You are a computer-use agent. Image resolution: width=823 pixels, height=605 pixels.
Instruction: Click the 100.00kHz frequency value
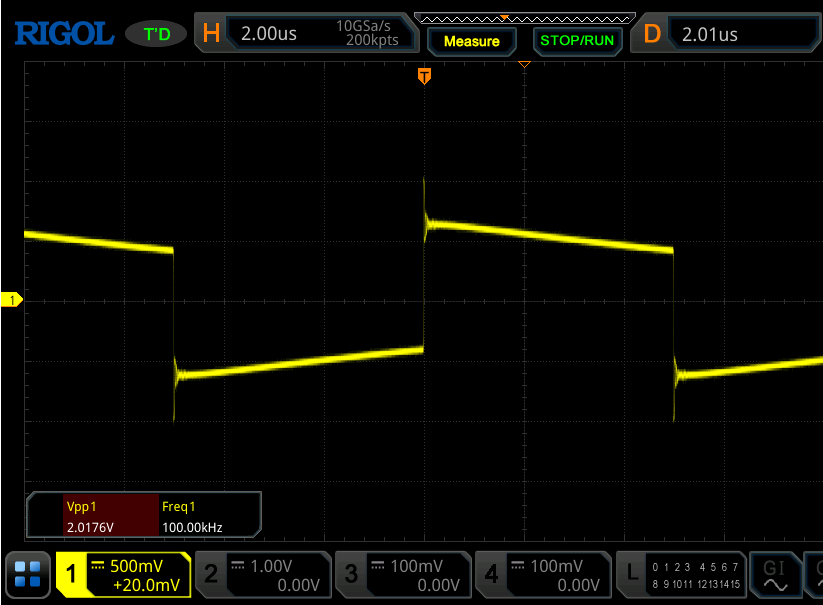tap(192, 527)
